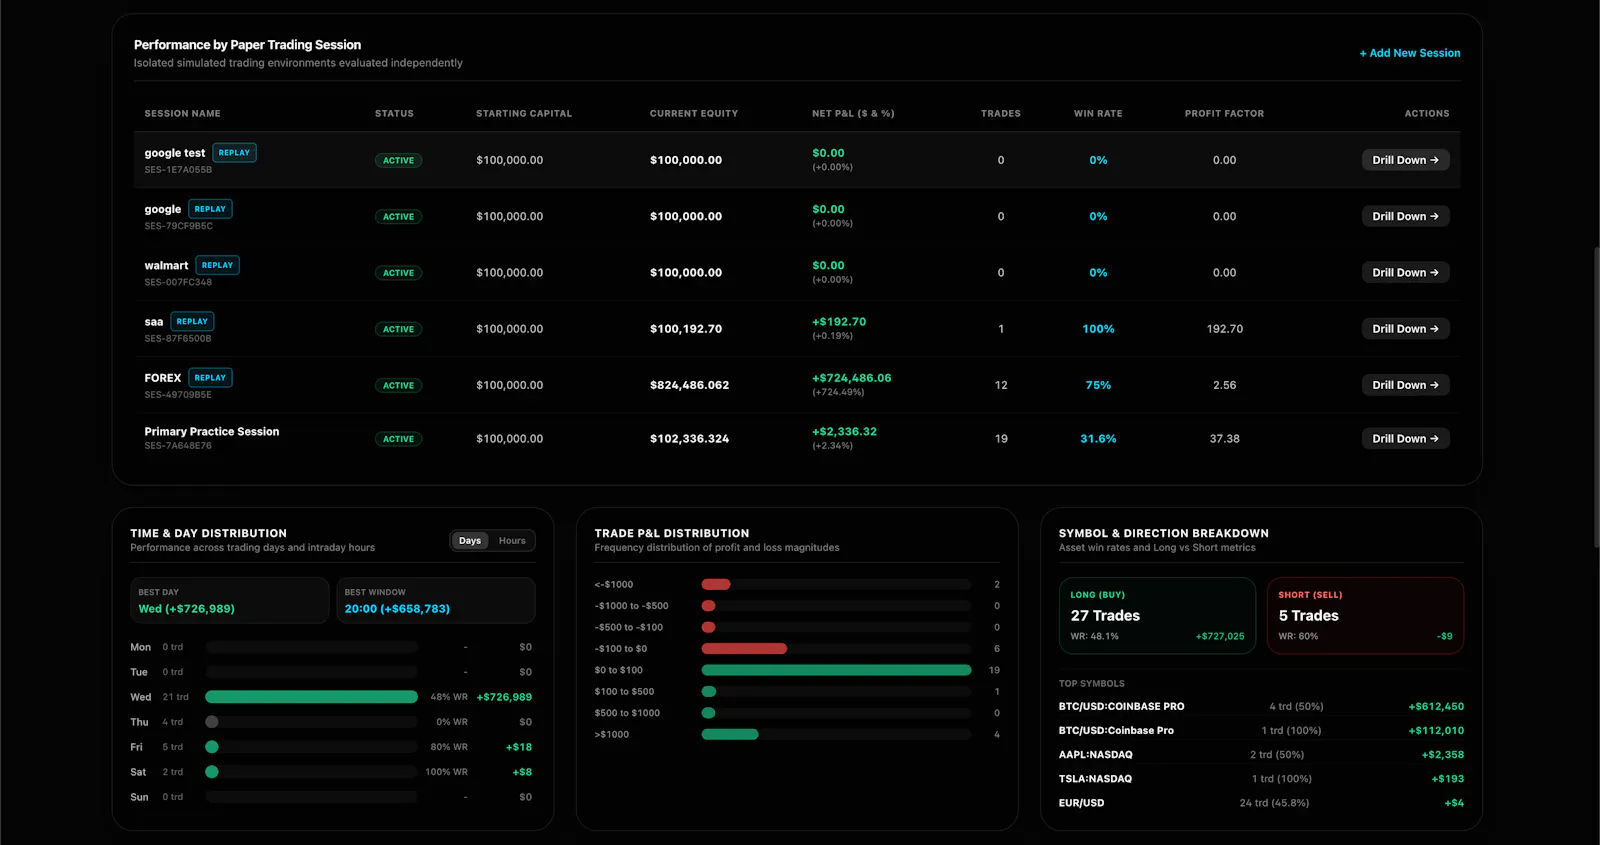Screen dimensions: 1600x845
Task: Click REPLAY badge on google test
Action: [234, 153]
